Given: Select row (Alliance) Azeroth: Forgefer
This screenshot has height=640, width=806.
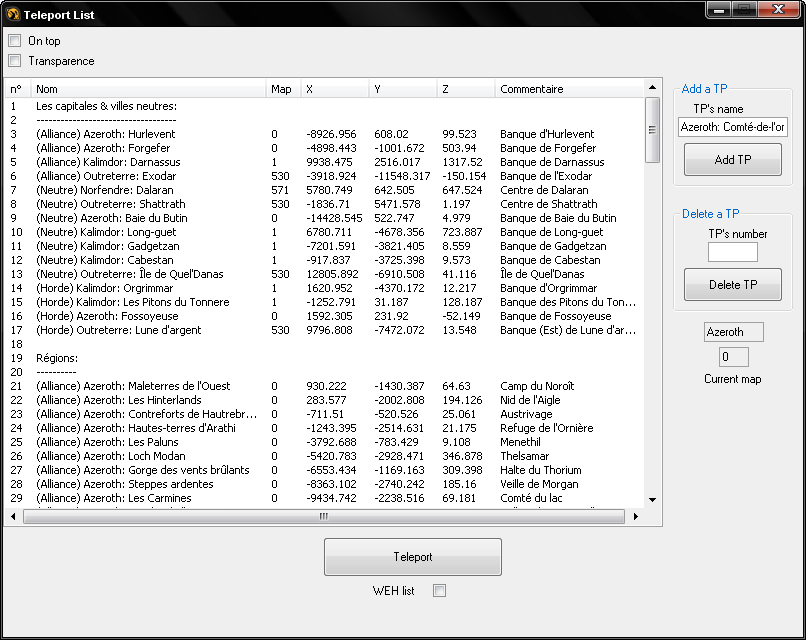Looking at the screenshot, I should [x=324, y=148].
